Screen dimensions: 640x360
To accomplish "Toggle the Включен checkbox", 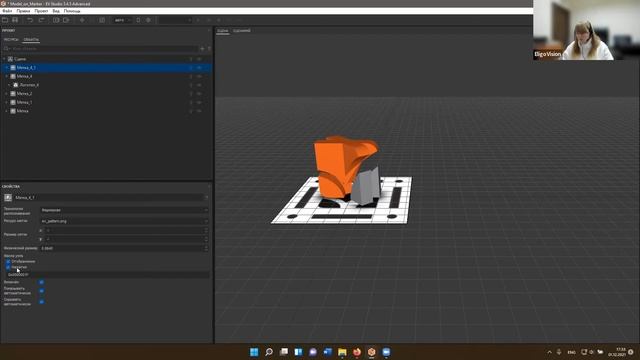I will pos(41,282).
